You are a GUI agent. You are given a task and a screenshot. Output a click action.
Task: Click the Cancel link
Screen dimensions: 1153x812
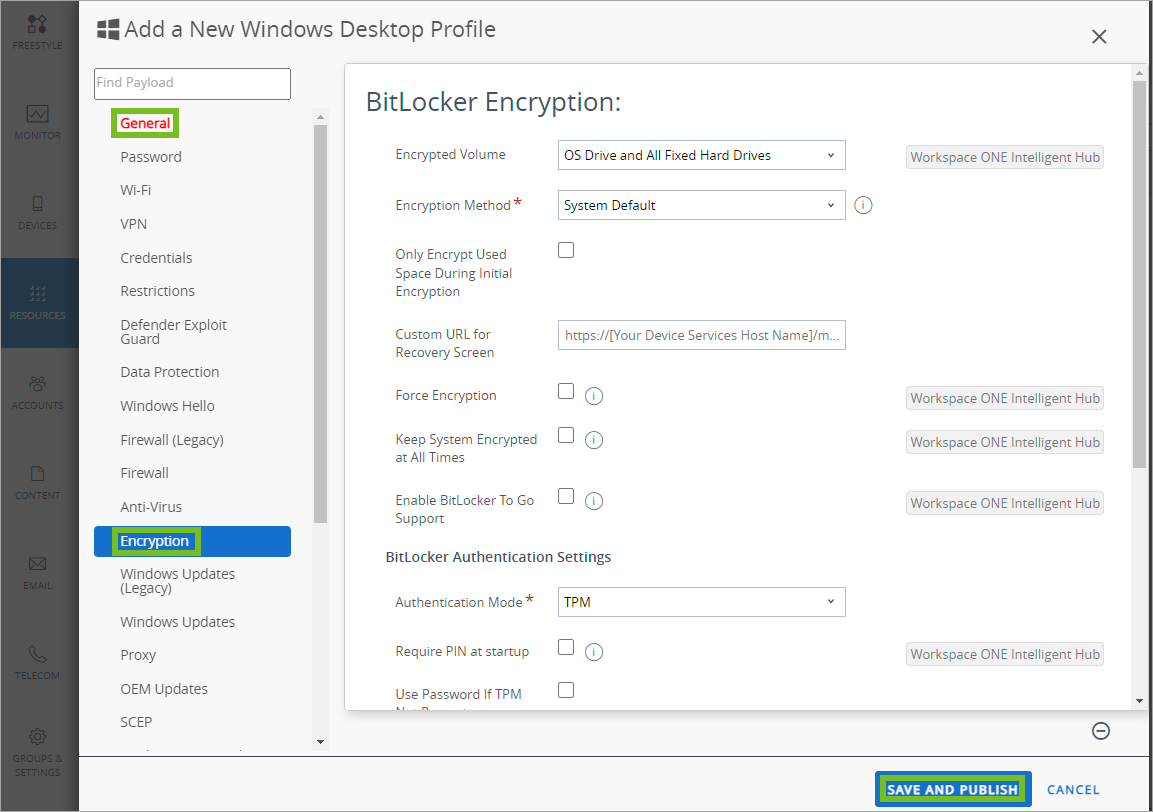[1073, 789]
